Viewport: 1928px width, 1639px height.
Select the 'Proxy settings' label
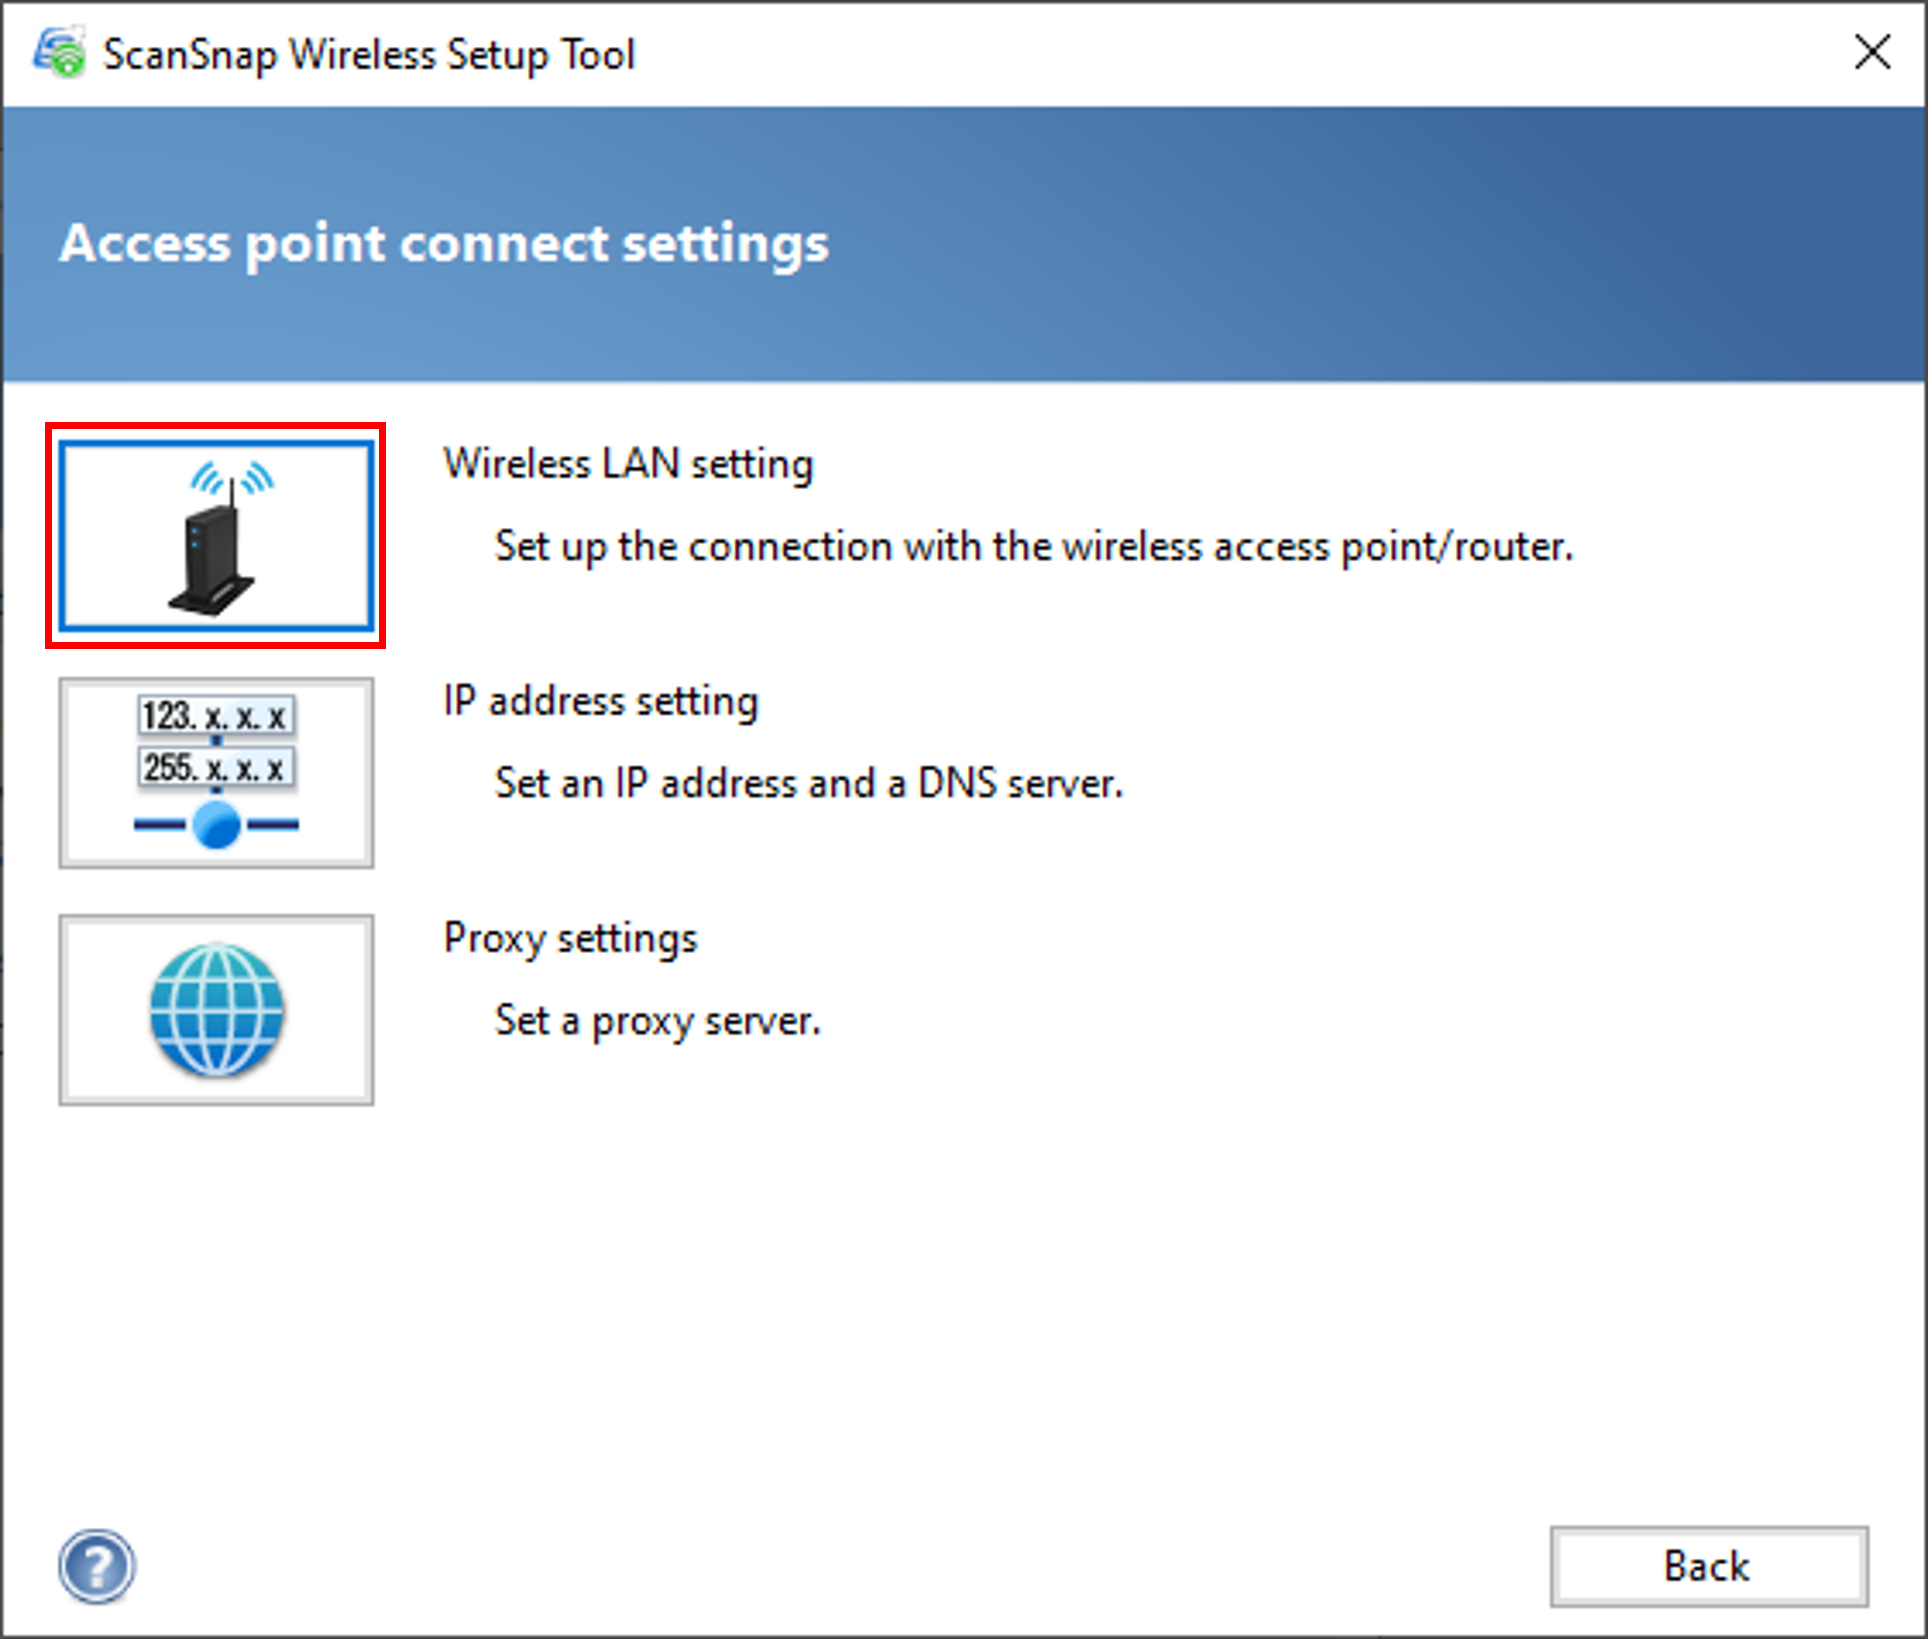[x=571, y=939]
